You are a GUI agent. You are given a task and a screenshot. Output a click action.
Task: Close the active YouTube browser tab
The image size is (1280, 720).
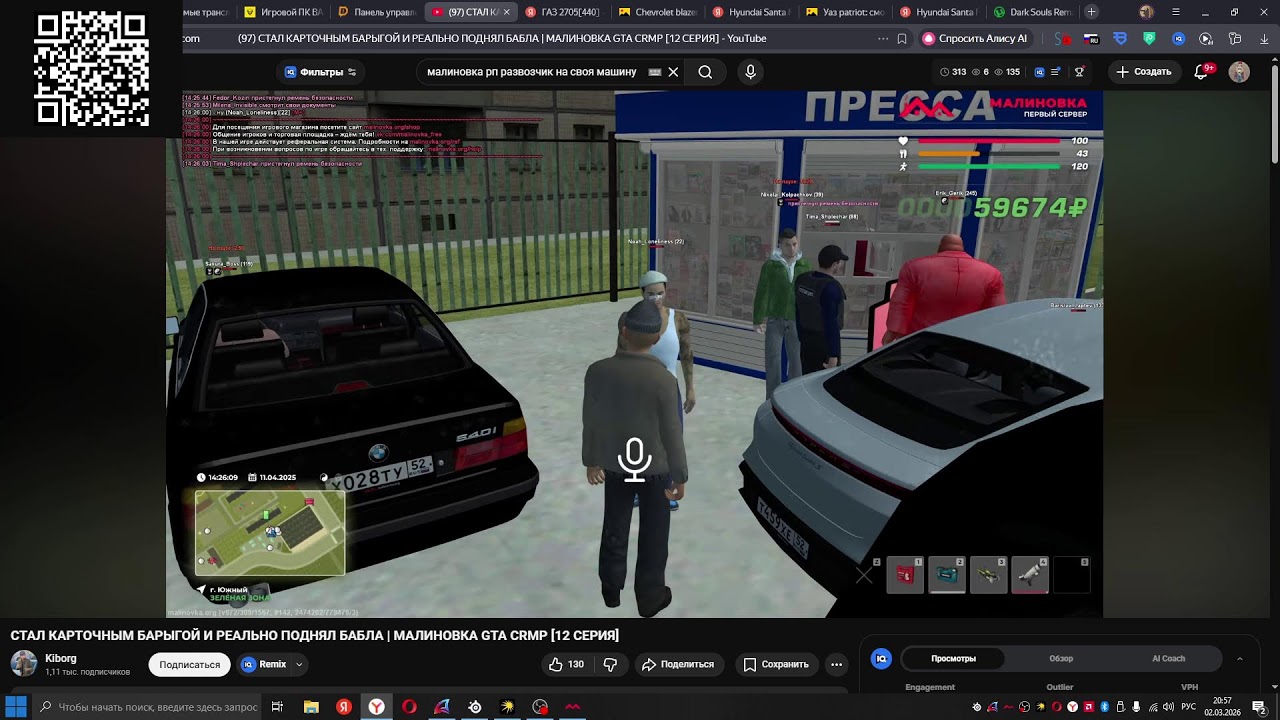click(x=506, y=12)
